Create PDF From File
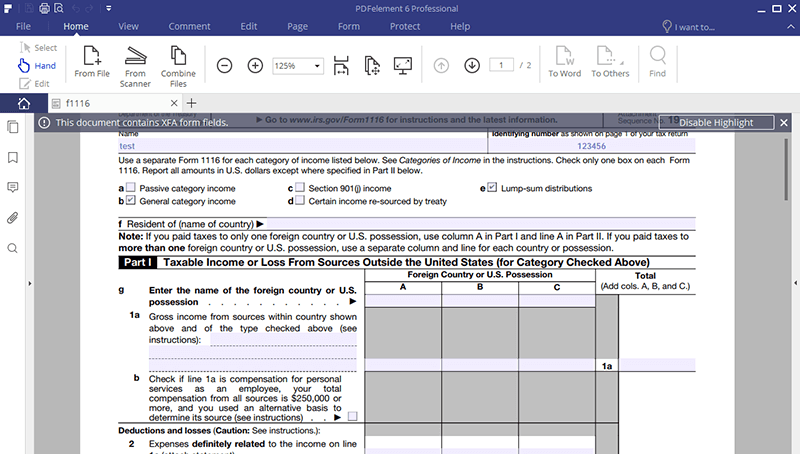The width and height of the screenshot is (800, 454). pos(92,62)
